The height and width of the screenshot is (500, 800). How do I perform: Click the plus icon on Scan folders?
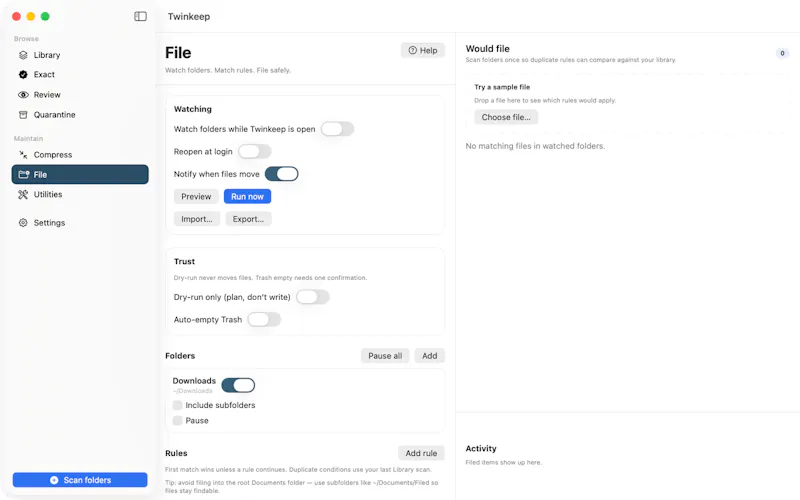pyautogui.click(x=54, y=480)
